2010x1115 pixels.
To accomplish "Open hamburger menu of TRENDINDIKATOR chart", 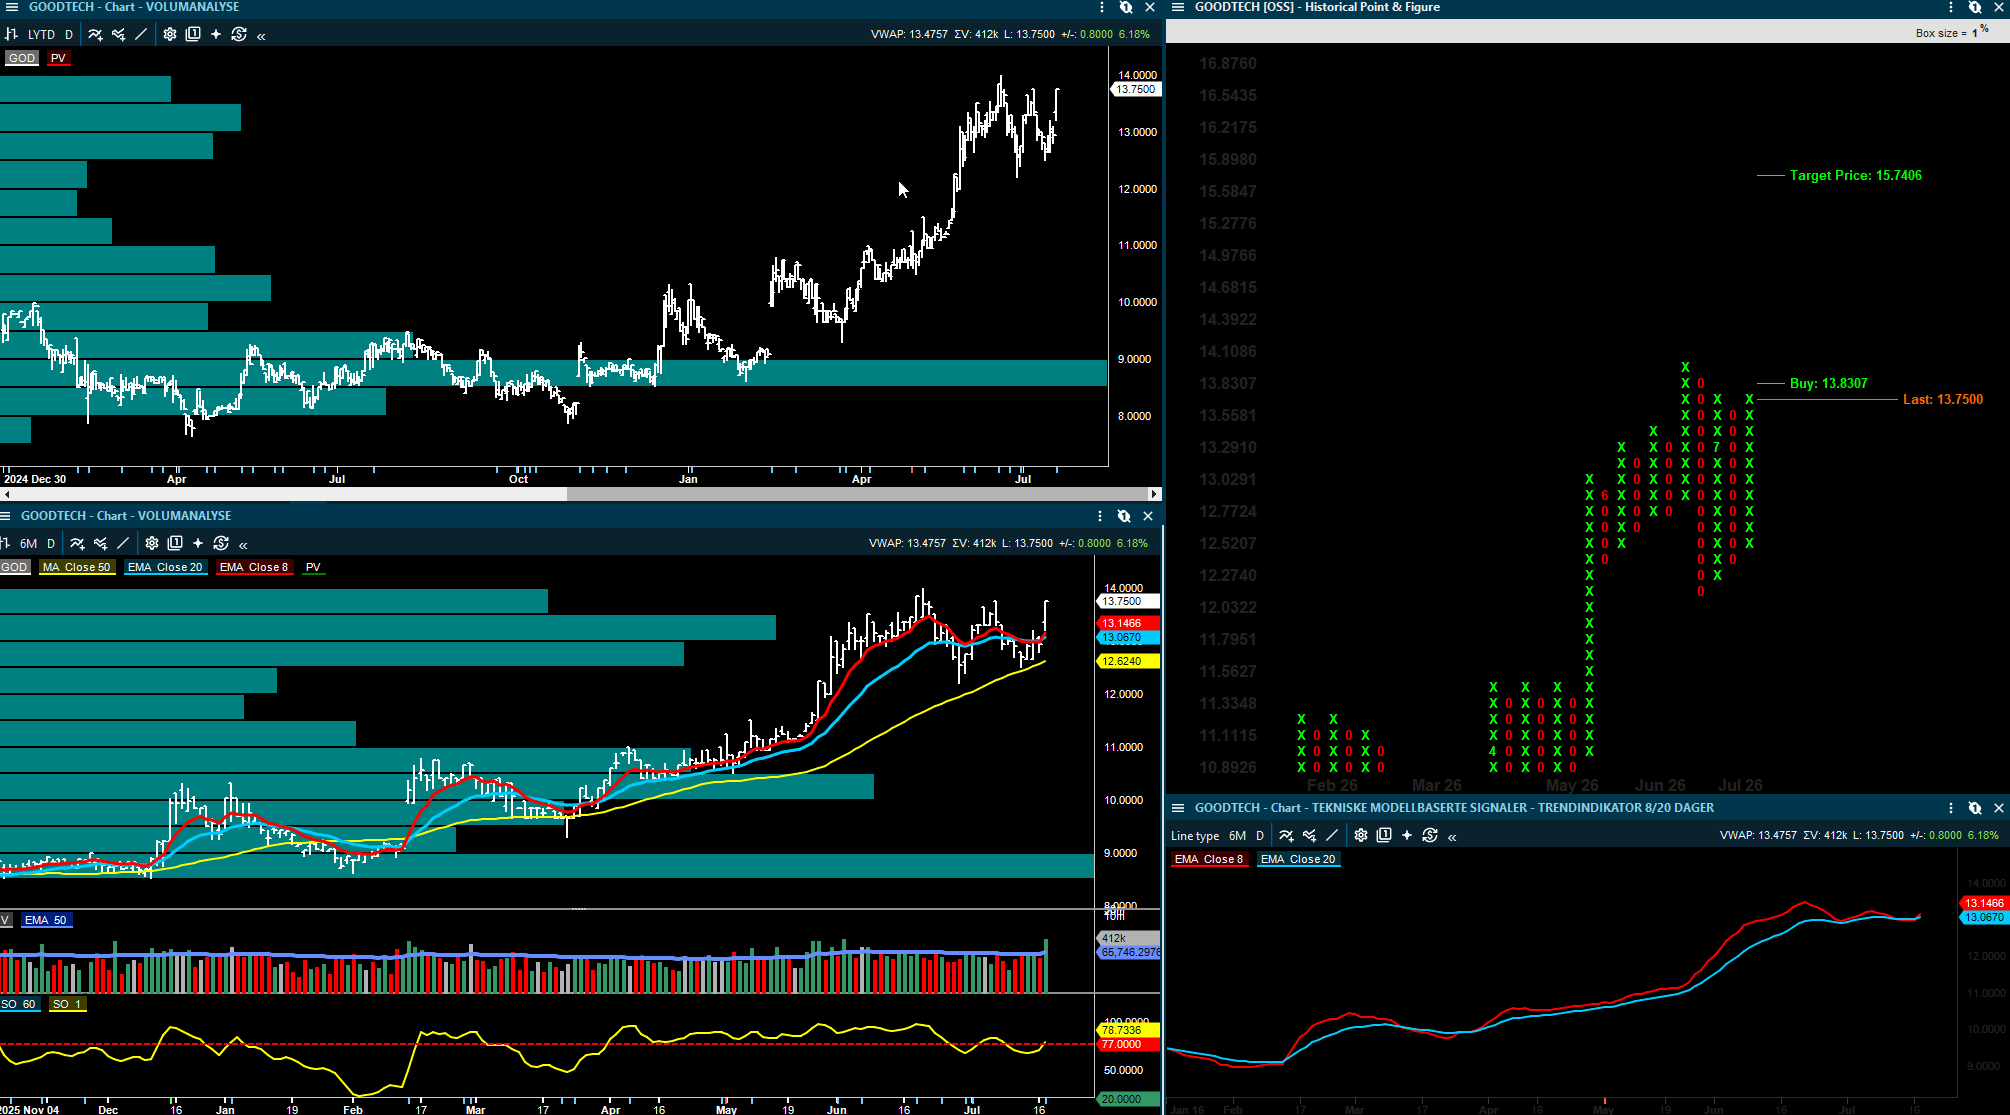I will (1178, 808).
